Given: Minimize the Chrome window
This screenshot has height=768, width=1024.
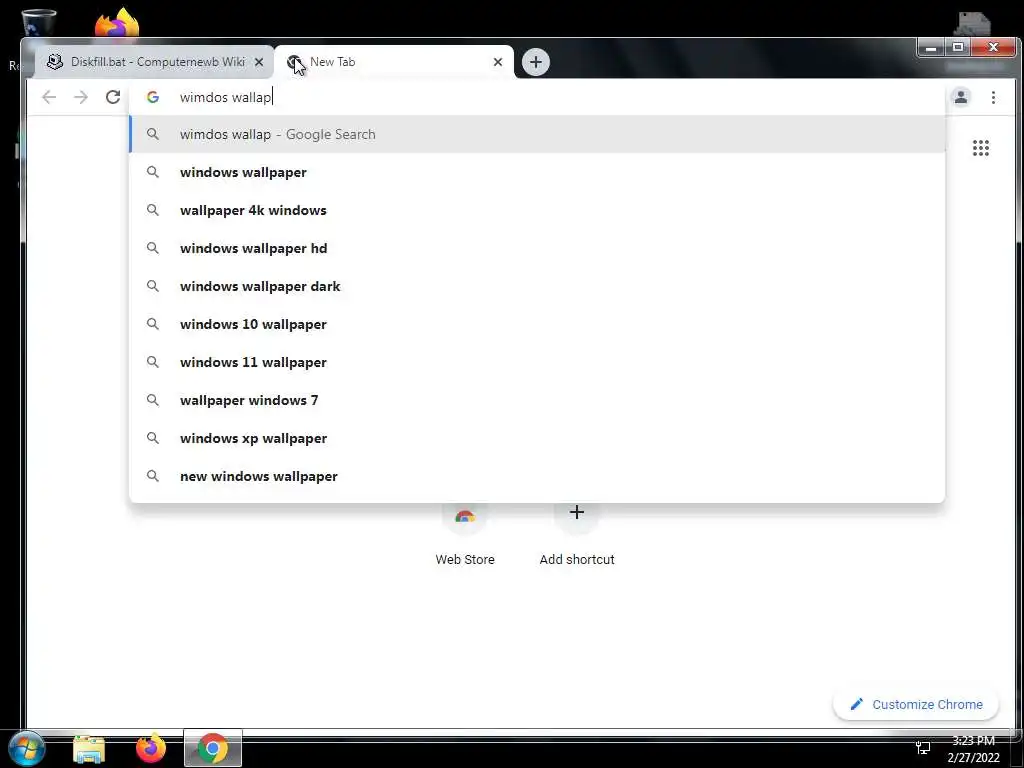Looking at the screenshot, I should coord(932,47).
